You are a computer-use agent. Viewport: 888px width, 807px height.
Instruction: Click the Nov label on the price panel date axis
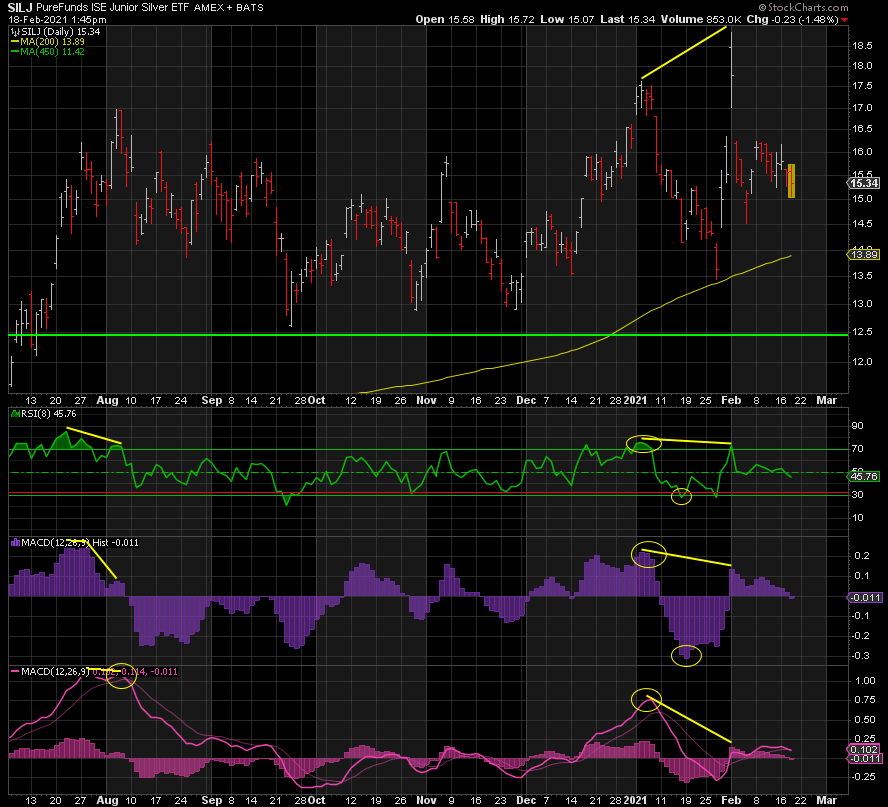point(426,400)
